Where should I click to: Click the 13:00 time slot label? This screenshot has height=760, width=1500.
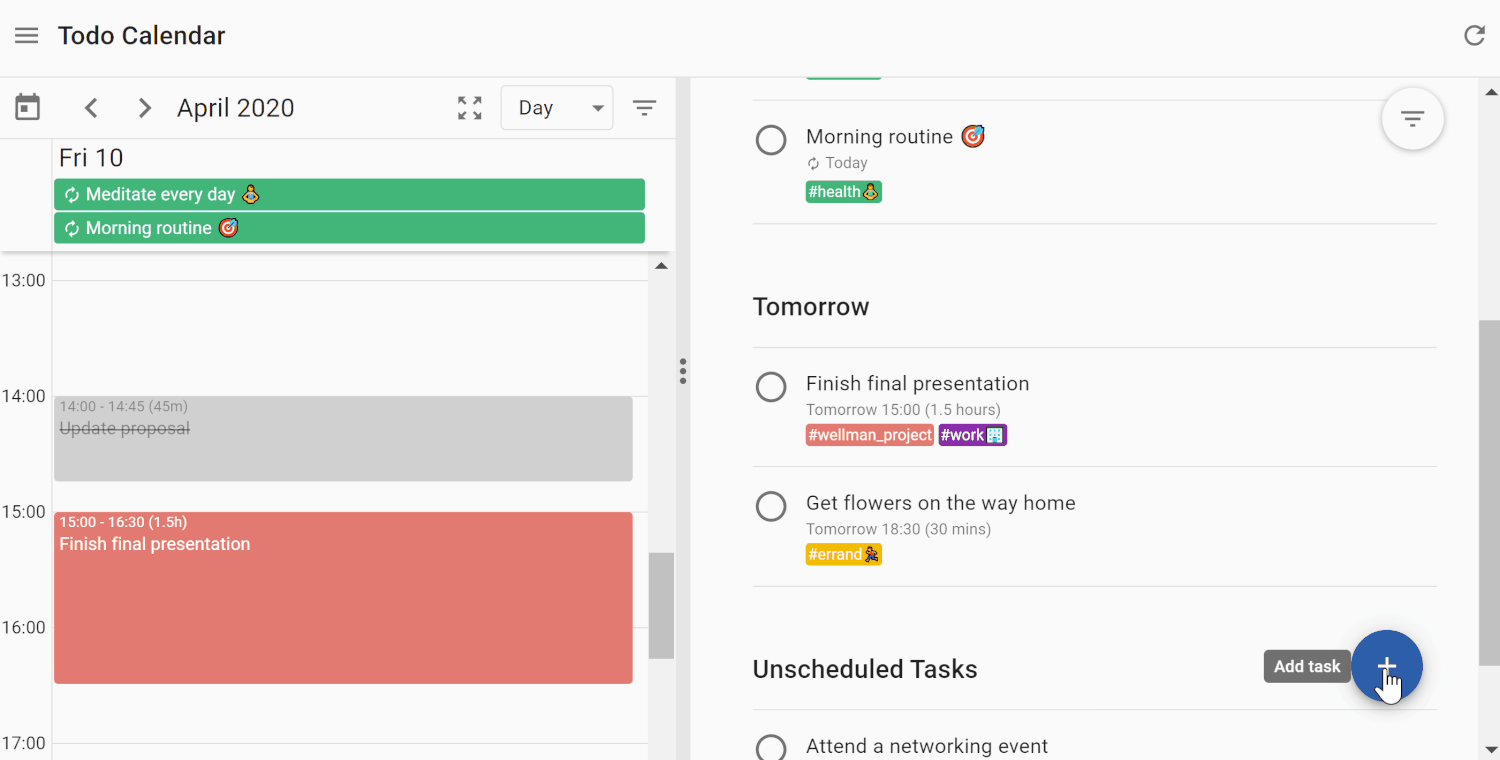pos(23,281)
